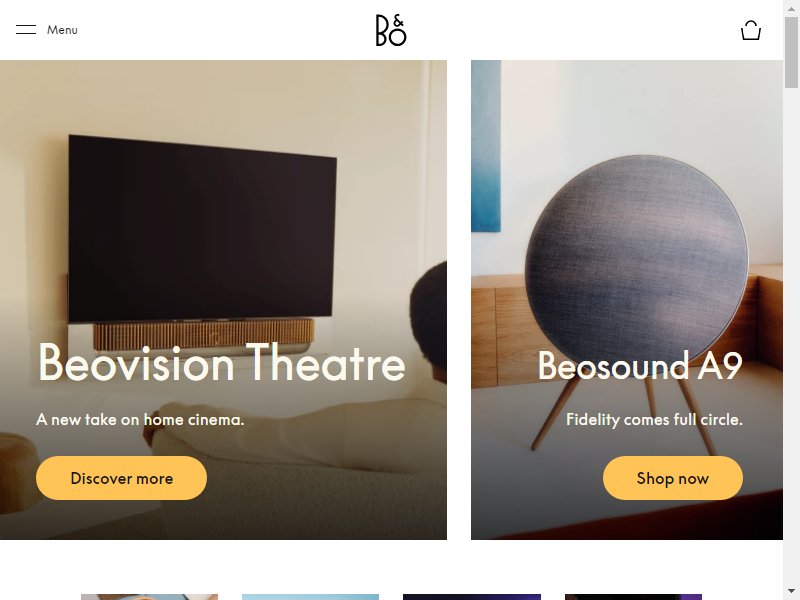Click 'Fidelity comes full circle' text
The width and height of the screenshot is (800, 600).
point(654,419)
